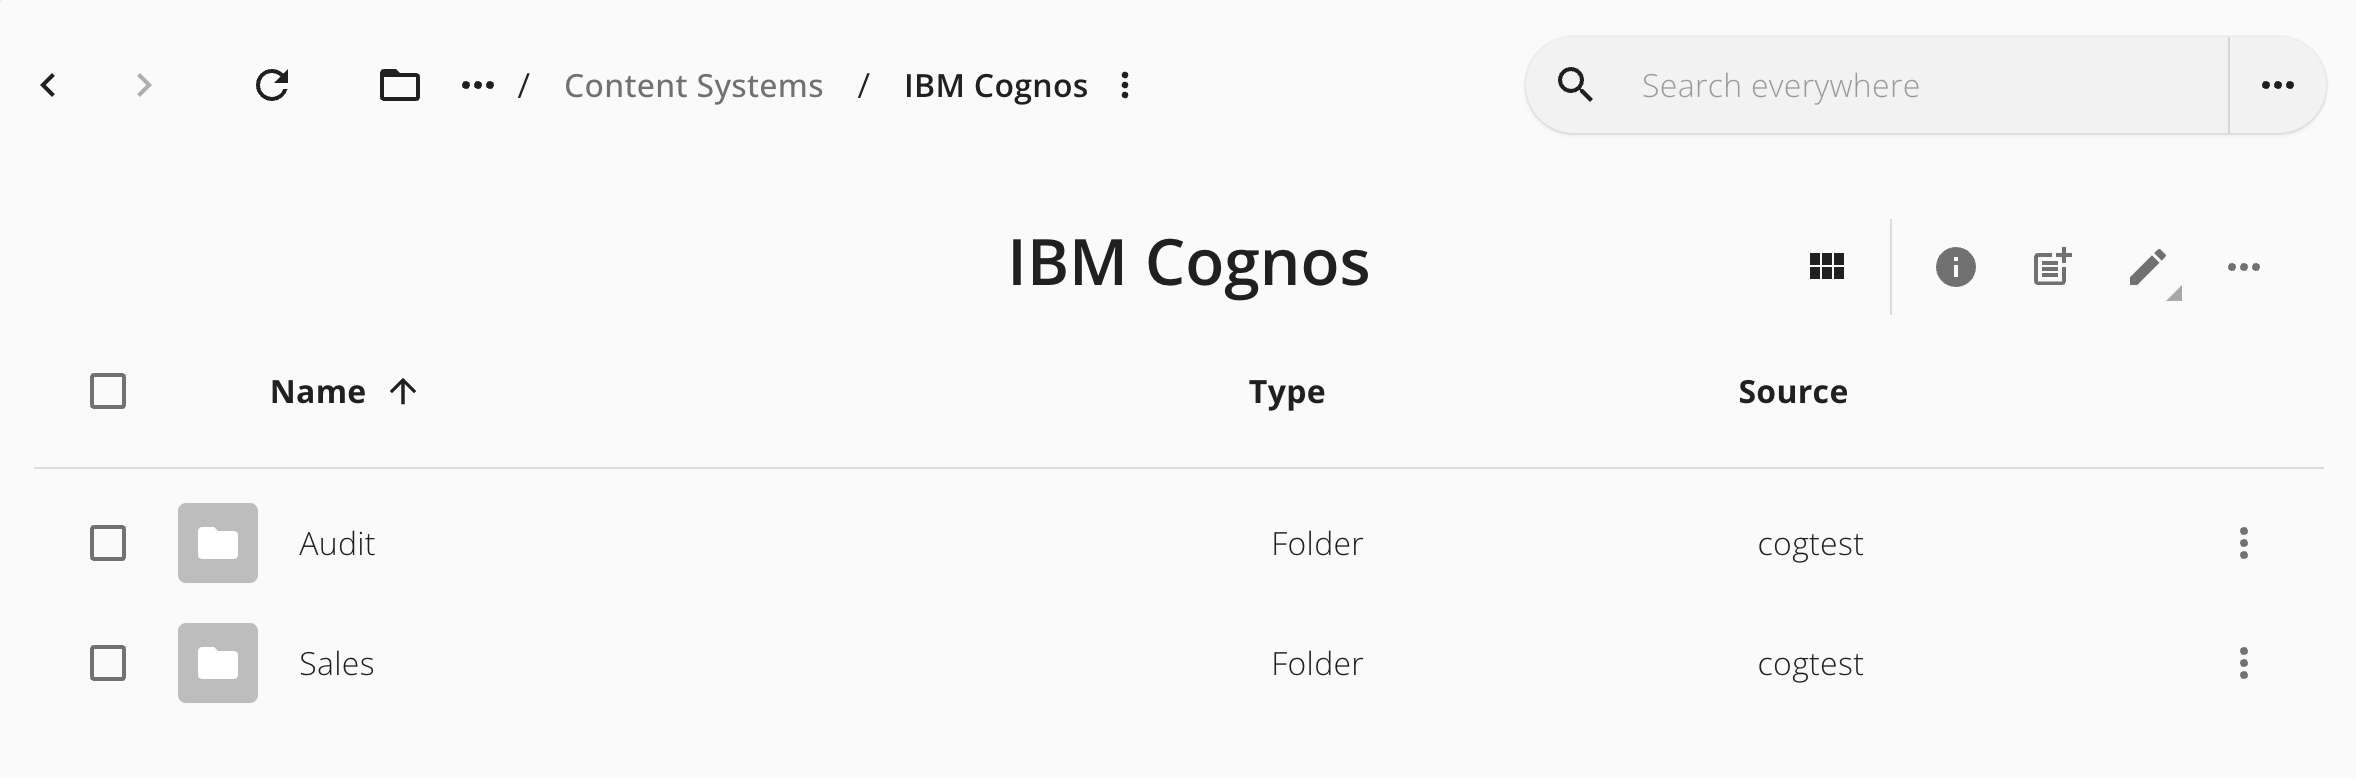Go back with the left arrow

tap(48, 86)
